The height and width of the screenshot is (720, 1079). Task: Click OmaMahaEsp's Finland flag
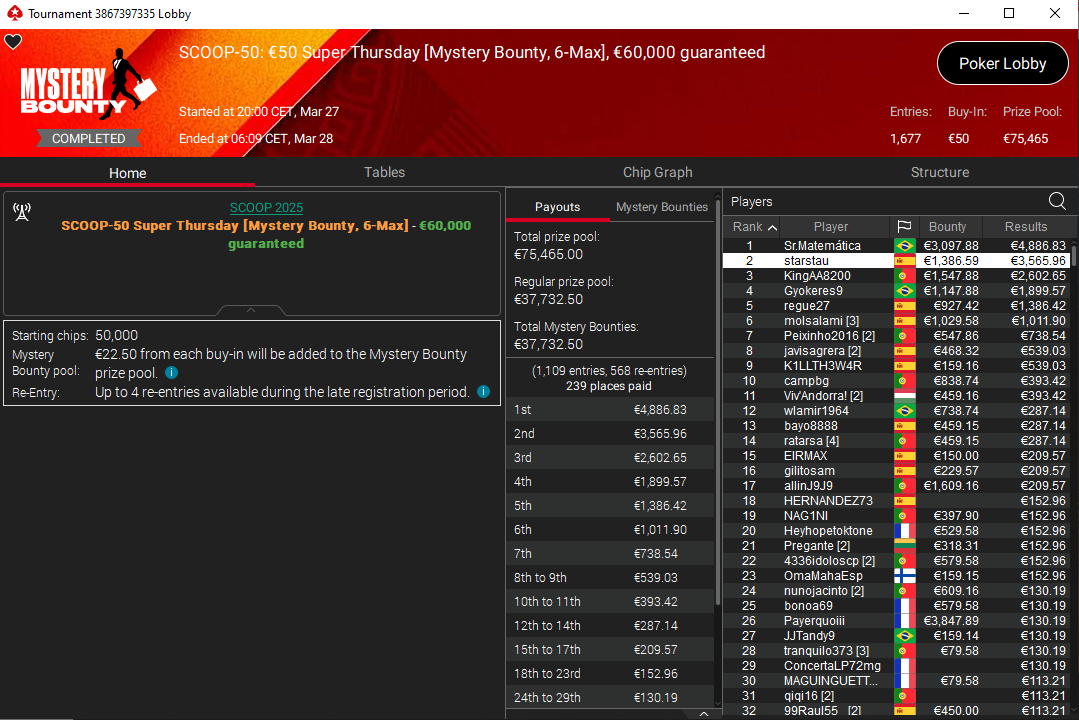pyautogui.click(x=904, y=575)
